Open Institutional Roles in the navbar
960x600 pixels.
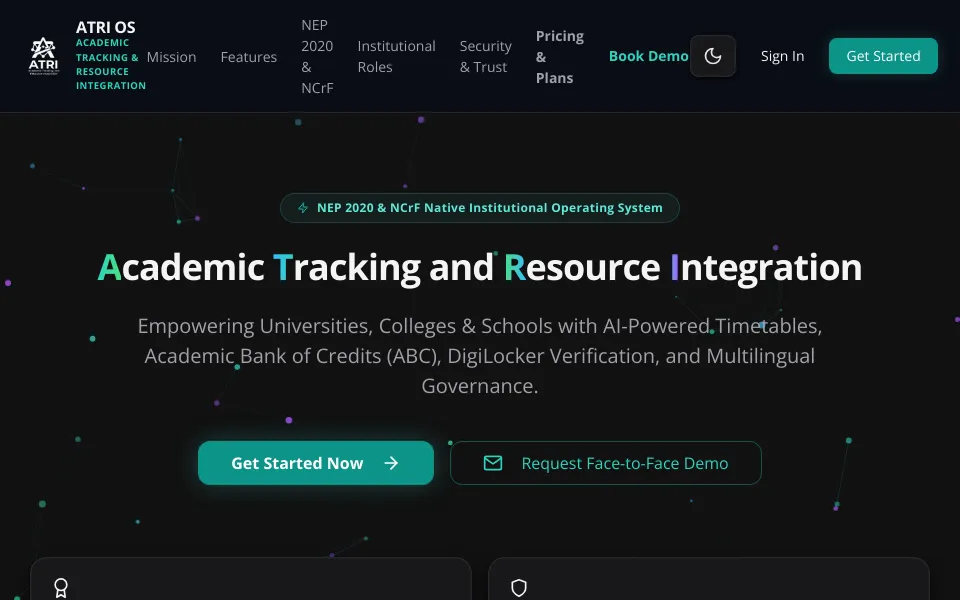pos(396,56)
